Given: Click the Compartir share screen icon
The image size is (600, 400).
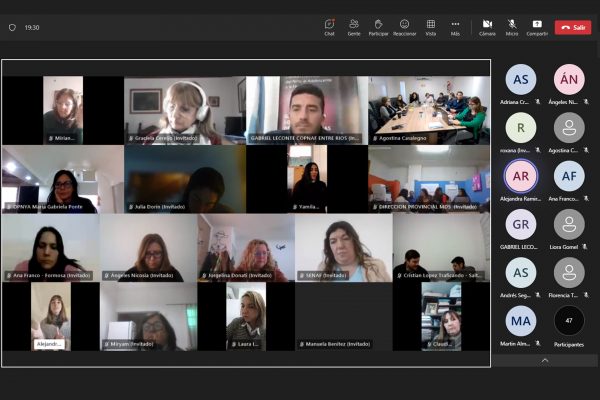Looking at the screenshot, I should 537,26.
